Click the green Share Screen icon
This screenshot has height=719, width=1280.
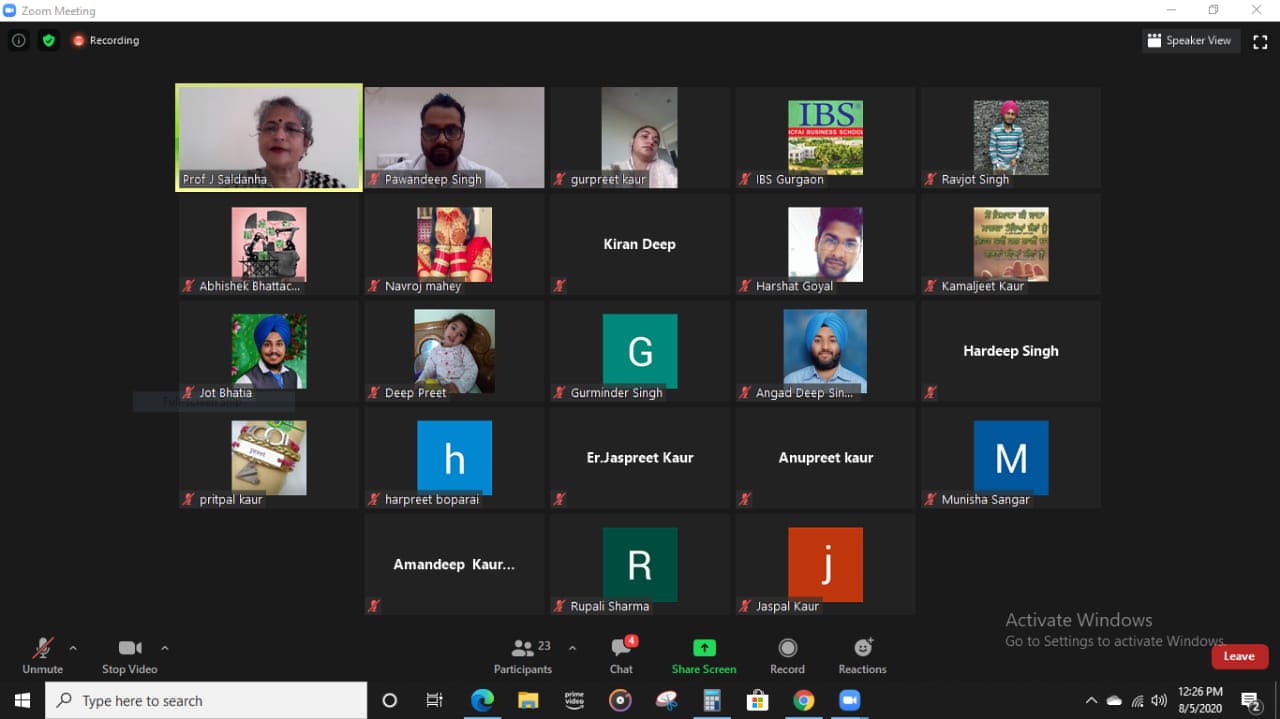[x=704, y=648]
